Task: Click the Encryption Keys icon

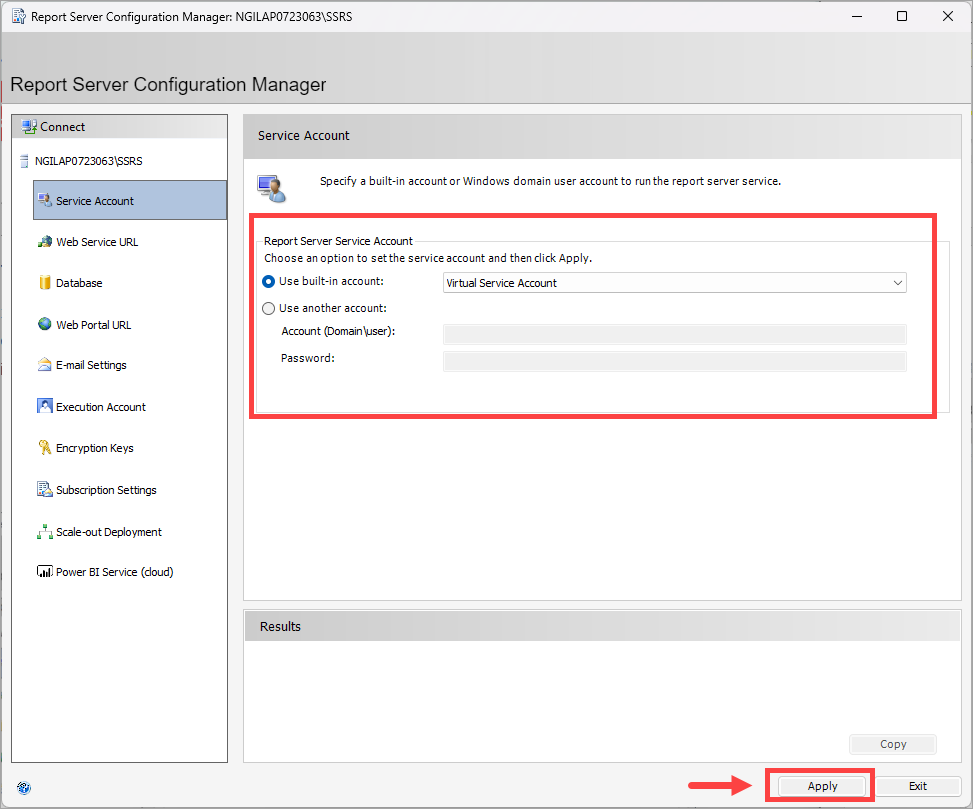Action: click(x=45, y=447)
